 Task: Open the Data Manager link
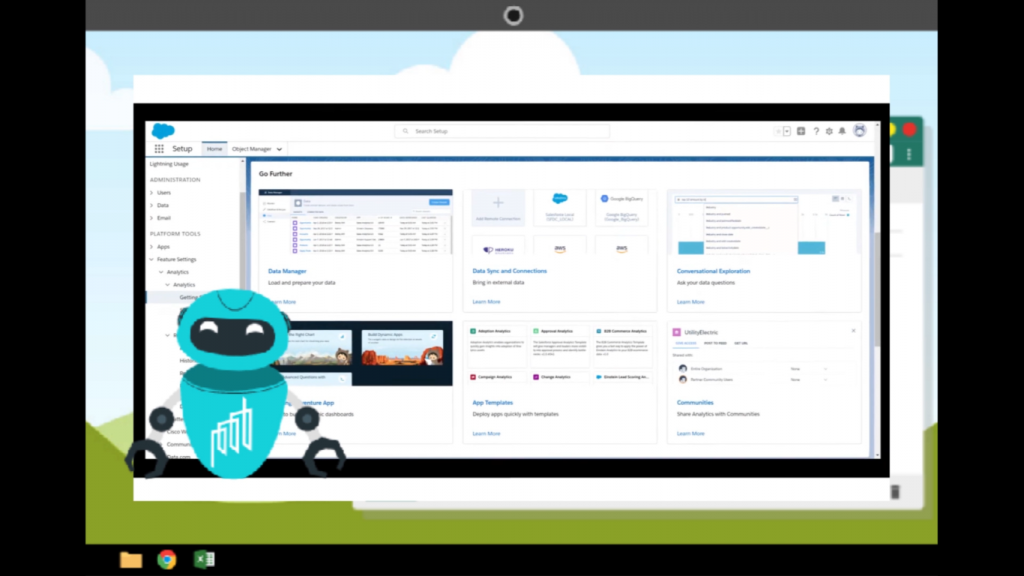287,271
